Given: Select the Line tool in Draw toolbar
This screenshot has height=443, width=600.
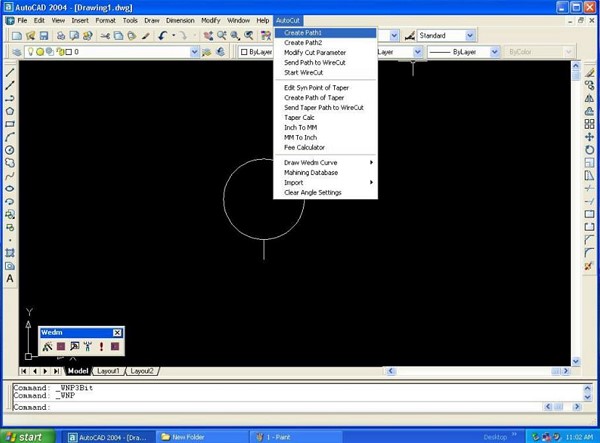Looking at the screenshot, I should coord(10,72).
